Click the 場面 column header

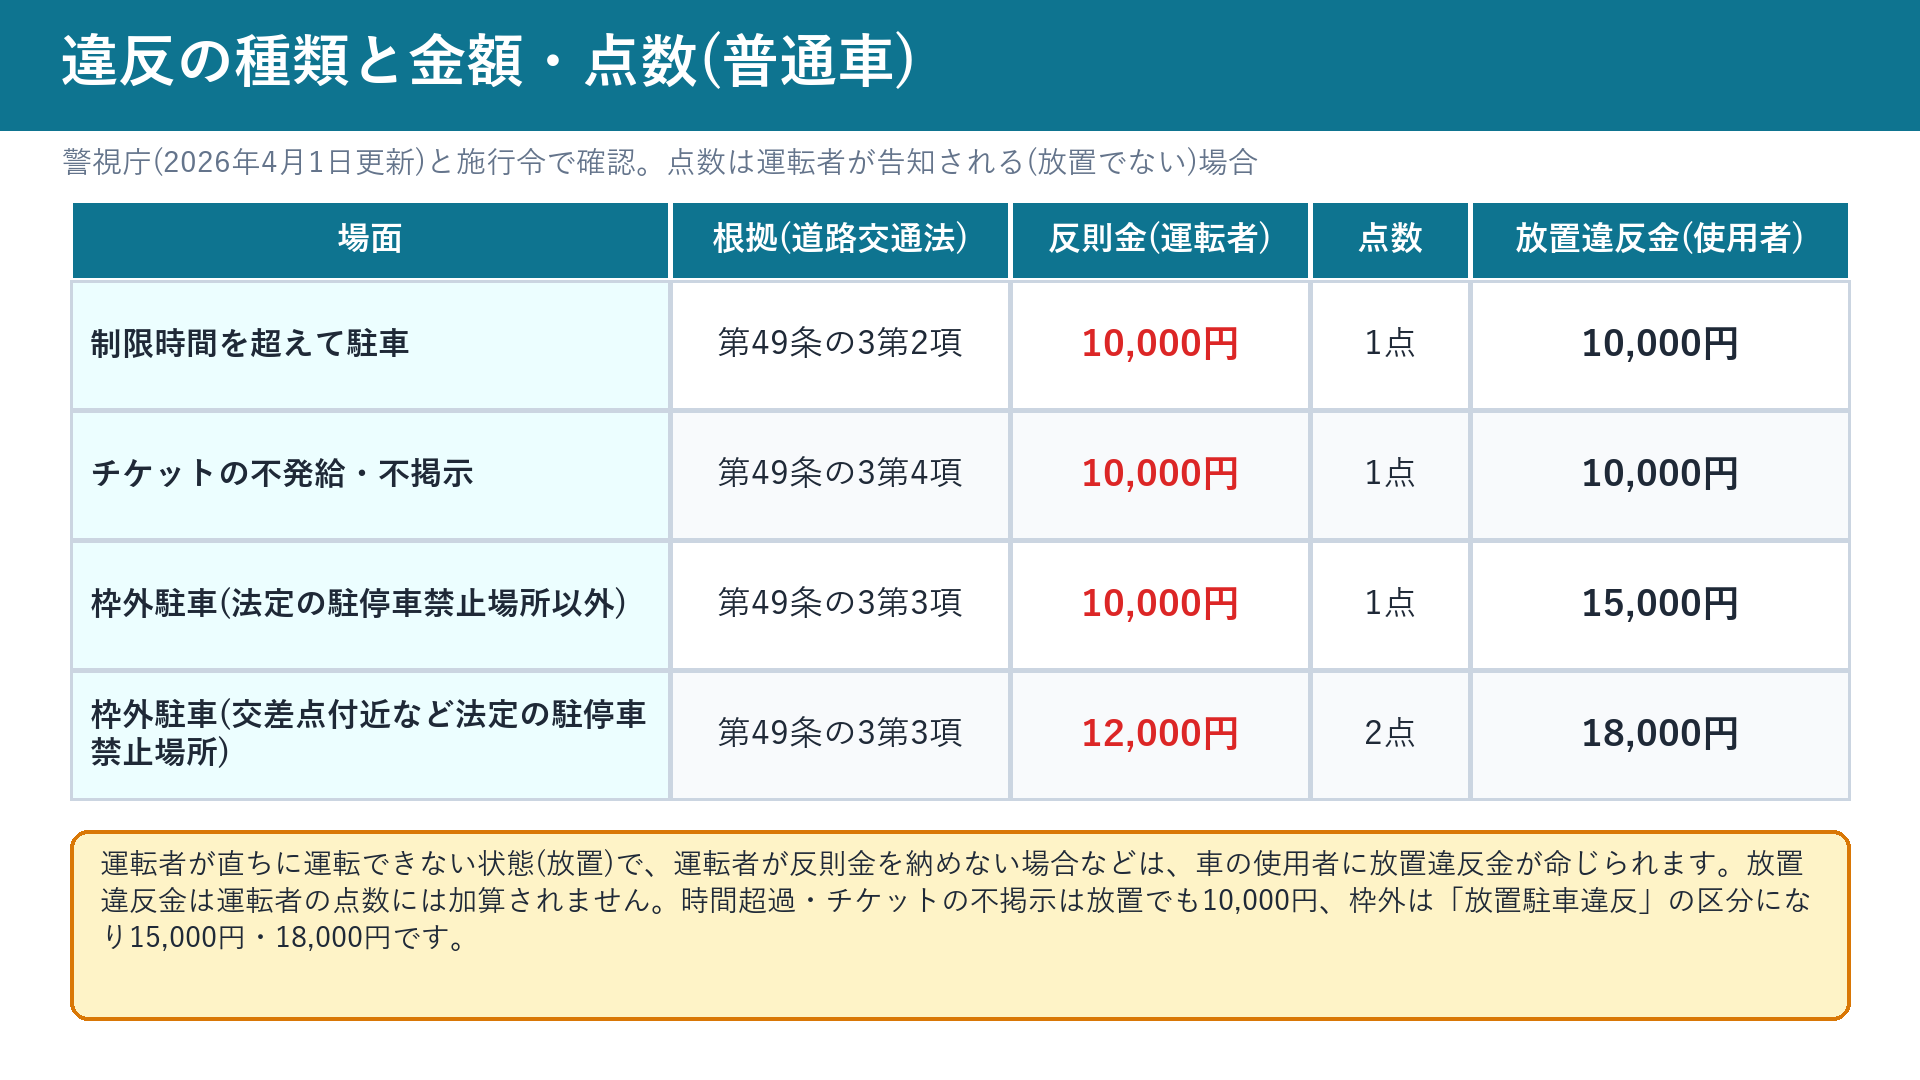point(370,239)
